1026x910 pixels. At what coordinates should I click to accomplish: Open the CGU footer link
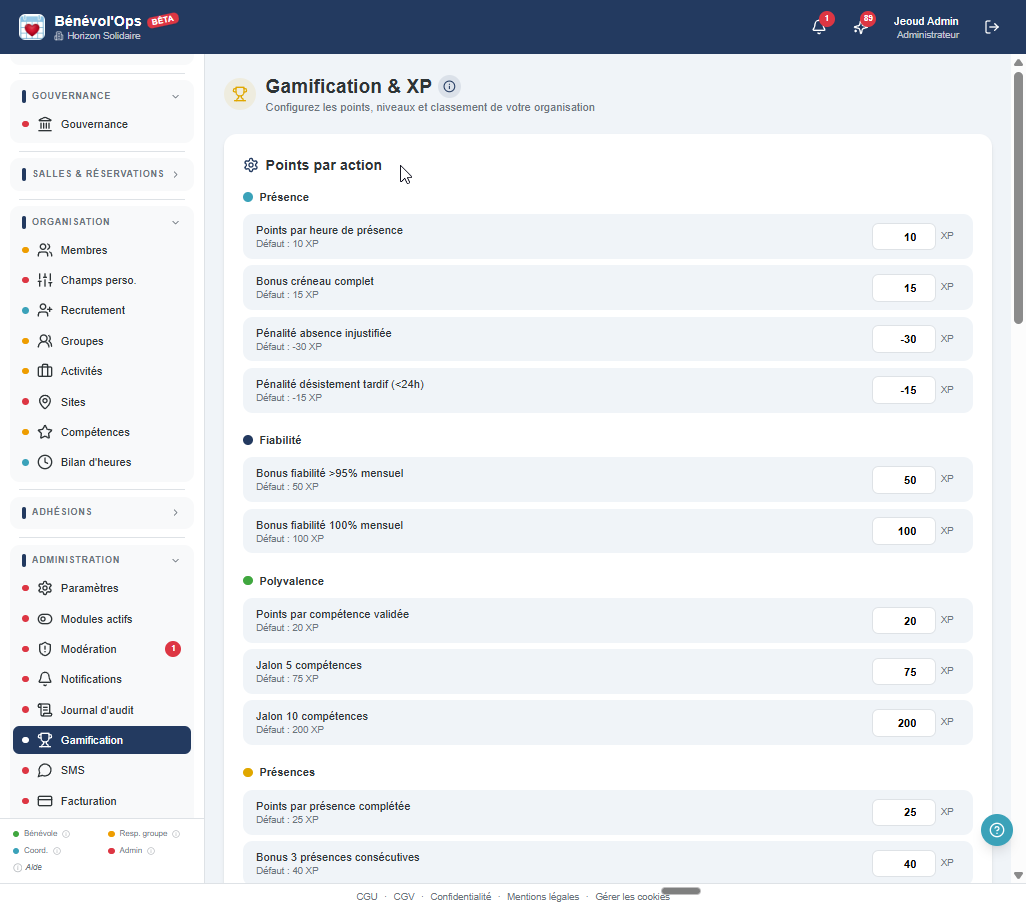[x=366, y=896]
